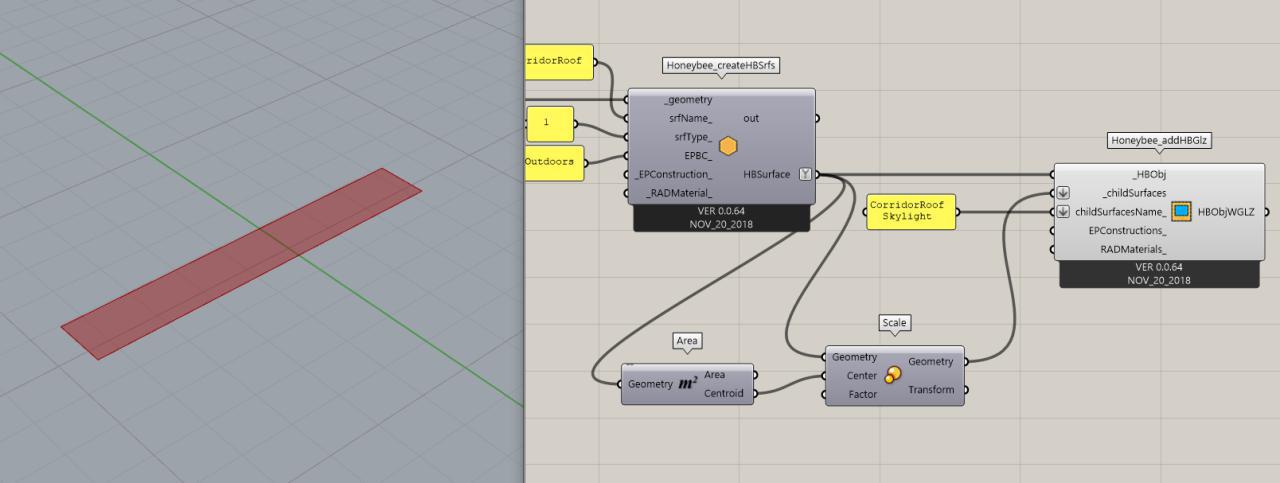The image size is (1280, 483).
Task: Click the Geometry output of Scale component
Action: (x=930, y=361)
